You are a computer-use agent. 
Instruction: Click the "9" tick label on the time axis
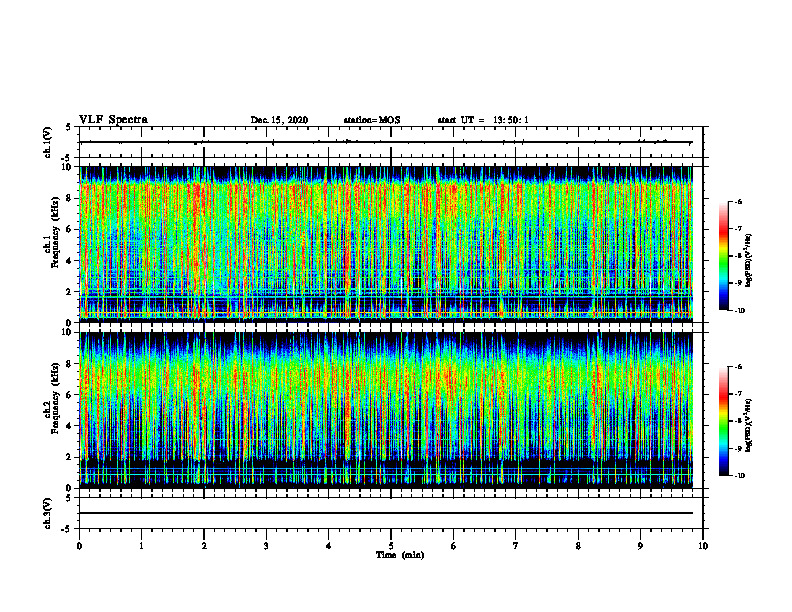coord(640,546)
